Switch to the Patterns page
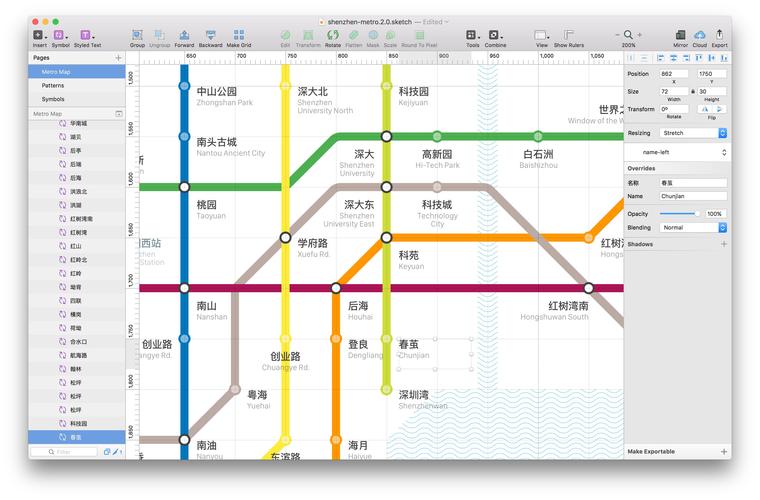The image size is (760, 500). pos(77,85)
